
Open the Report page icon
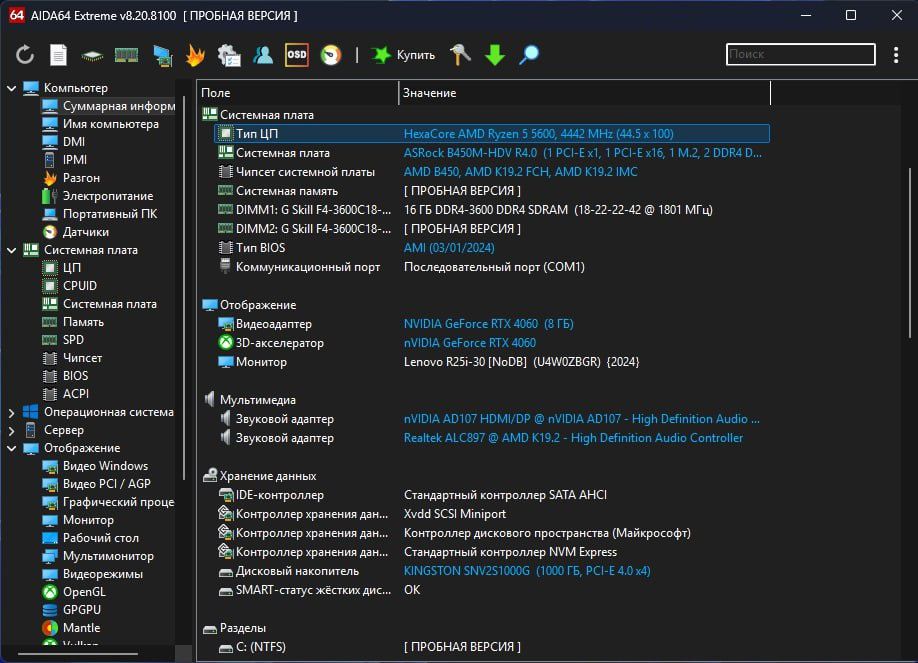tap(58, 55)
